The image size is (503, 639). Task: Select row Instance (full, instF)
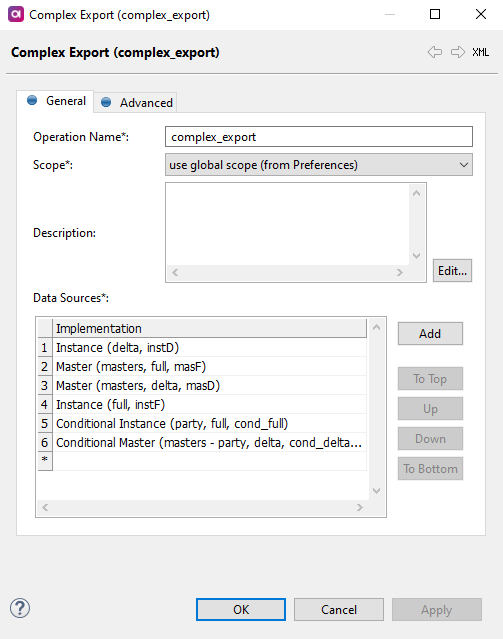click(210, 404)
